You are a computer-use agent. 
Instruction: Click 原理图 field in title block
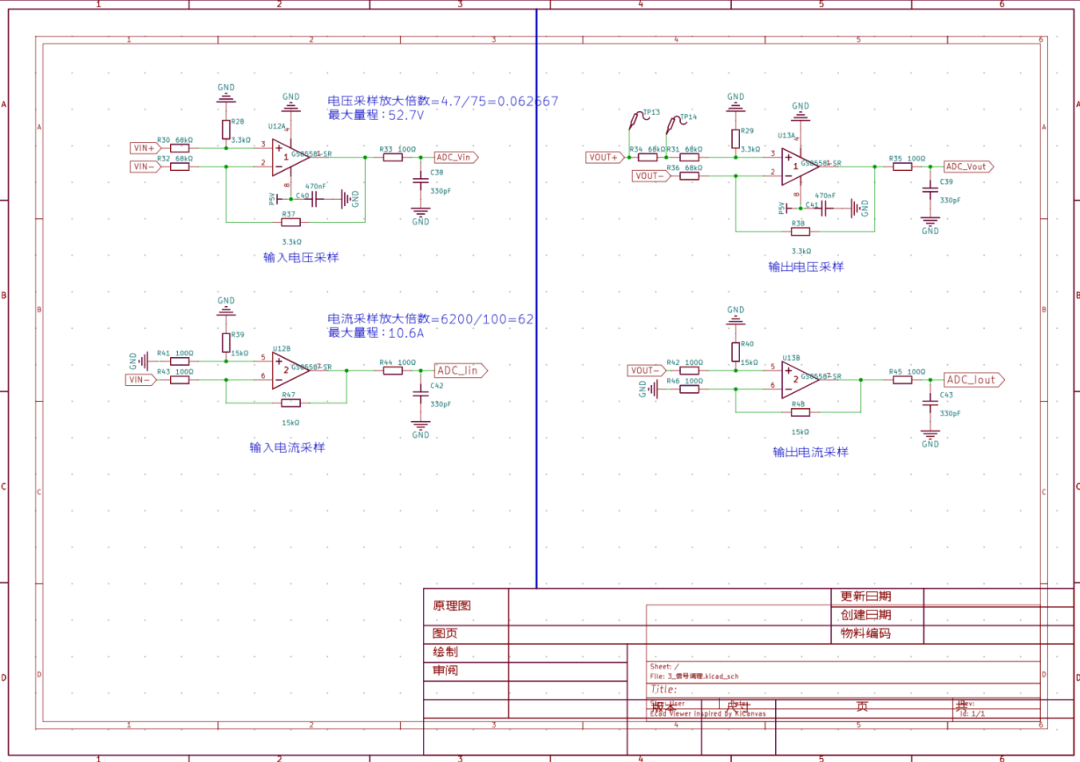click(452, 606)
